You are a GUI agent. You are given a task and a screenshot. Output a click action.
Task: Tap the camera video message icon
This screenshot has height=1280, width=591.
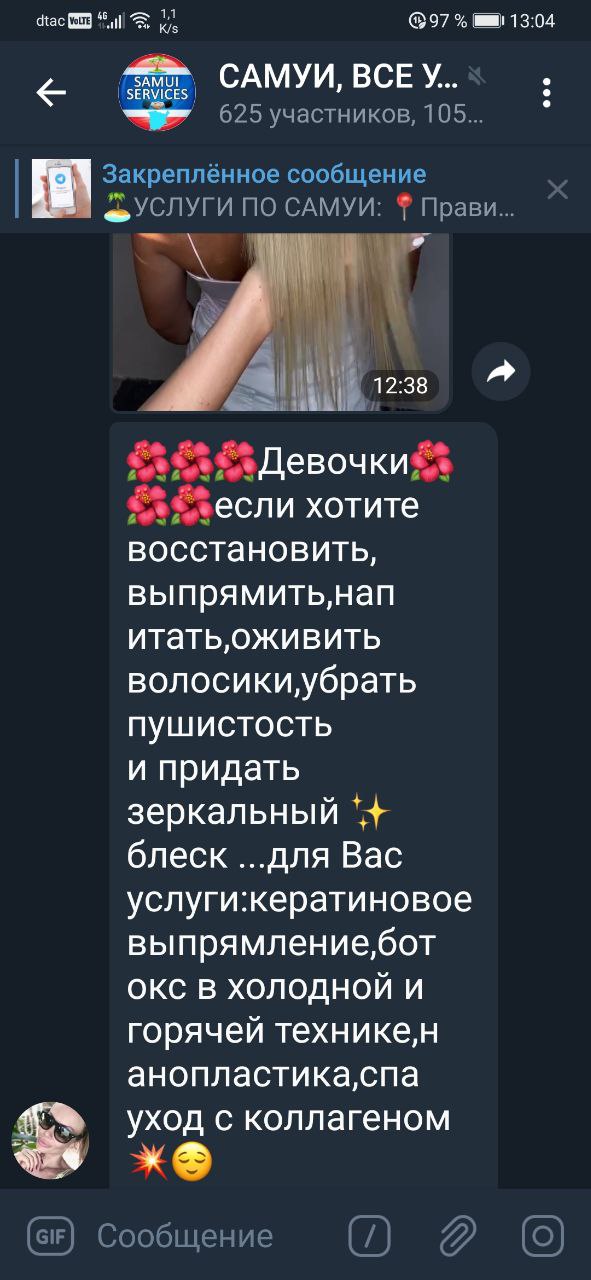pyautogui.click(x=543, y=1236)
